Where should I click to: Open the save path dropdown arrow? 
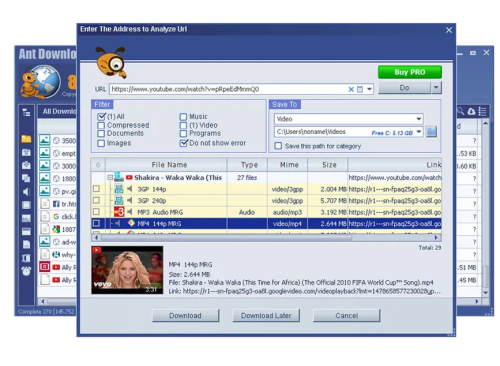(419, 132)
